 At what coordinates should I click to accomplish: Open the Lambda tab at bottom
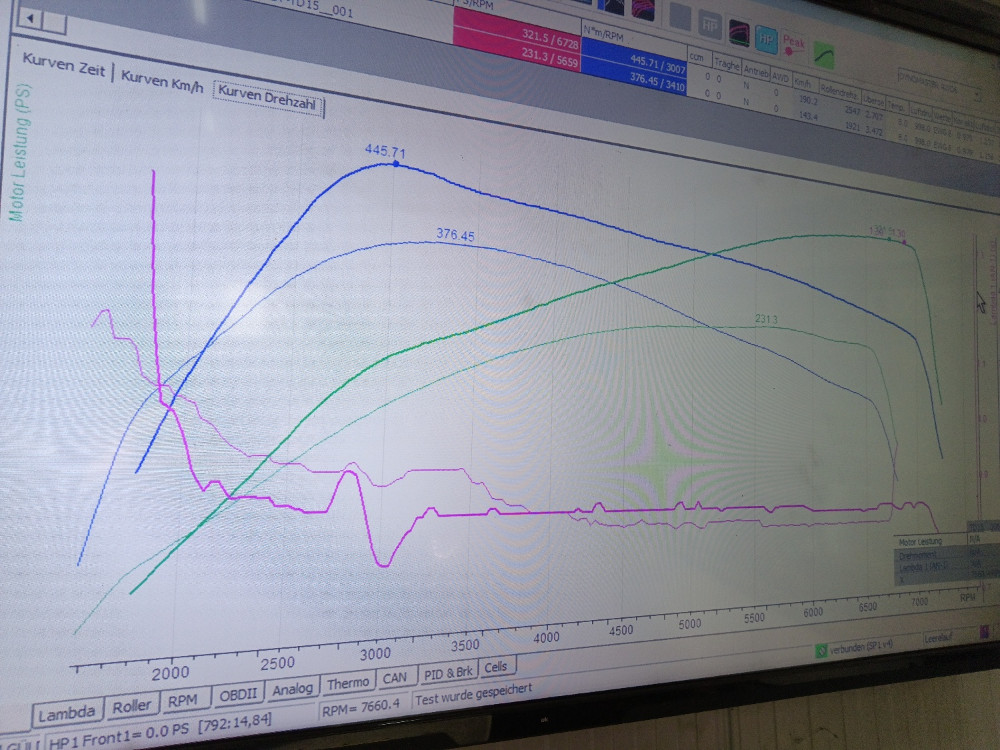point(67,712)
